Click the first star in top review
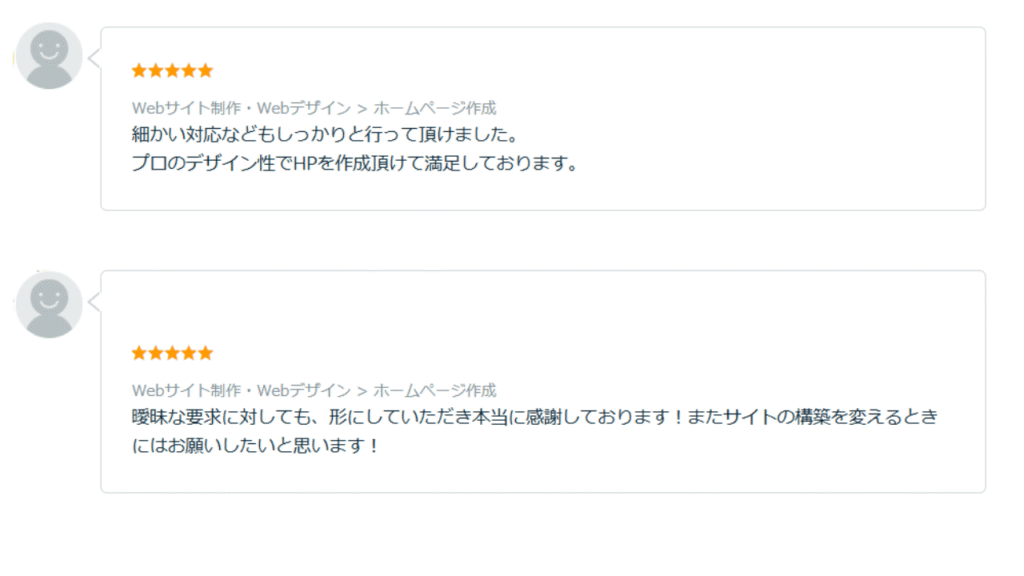Viewport: 1024px width, 576px height. [139, 71]
